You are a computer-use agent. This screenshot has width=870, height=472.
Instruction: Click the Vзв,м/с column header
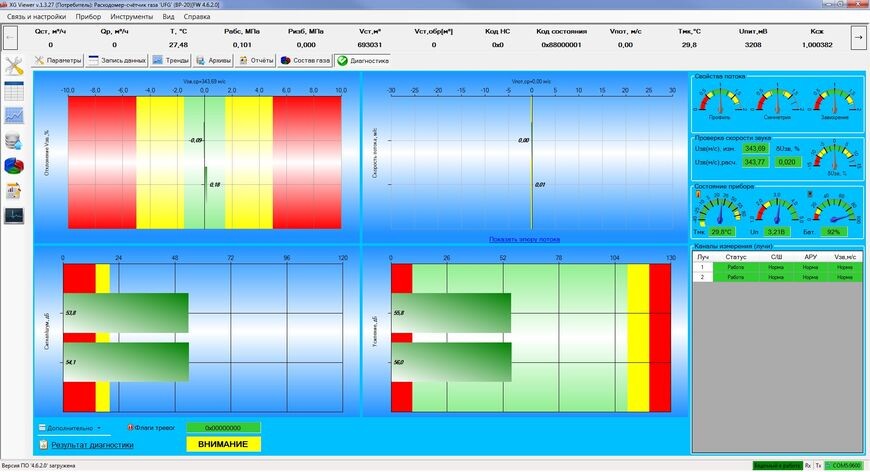coord(845,257)
